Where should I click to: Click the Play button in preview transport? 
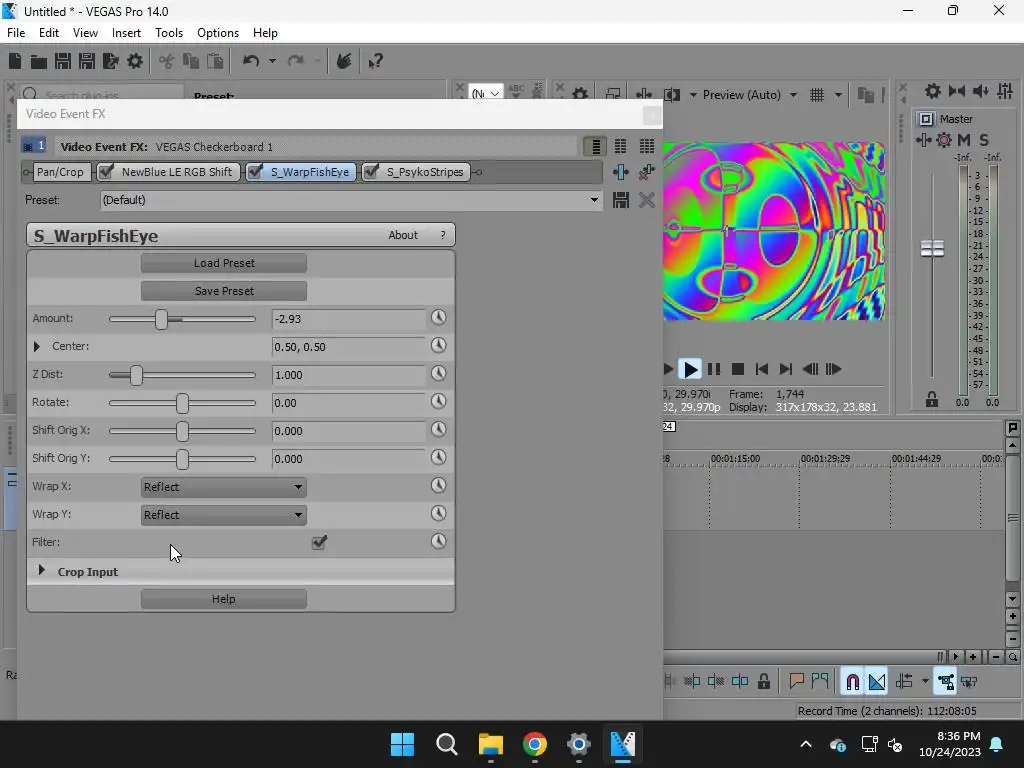[x=690, y=369]
